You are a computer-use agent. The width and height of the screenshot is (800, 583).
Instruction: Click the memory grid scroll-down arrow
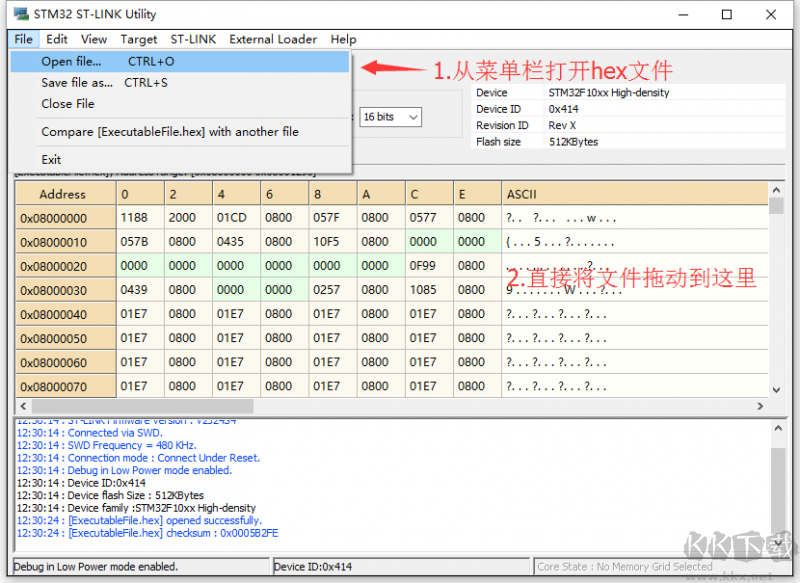coord(776,391)
